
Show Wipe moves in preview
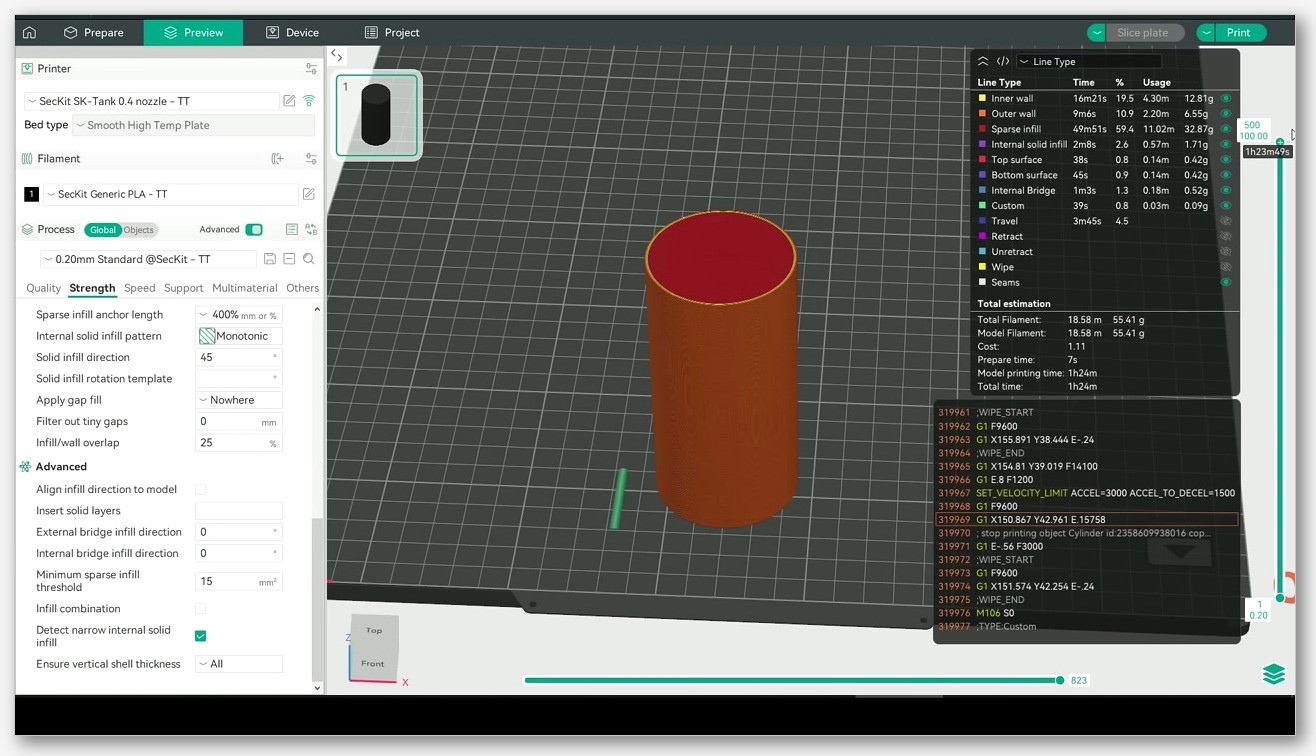(1225, 267)
